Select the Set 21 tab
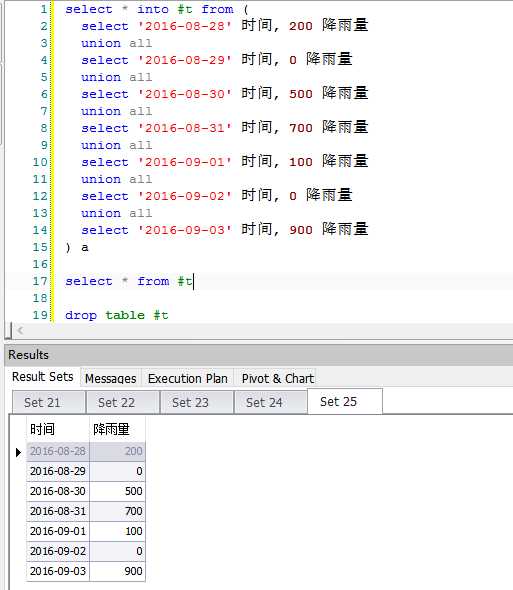The width and height of the screenshot is (513, 590). click(x=49, y=402)
